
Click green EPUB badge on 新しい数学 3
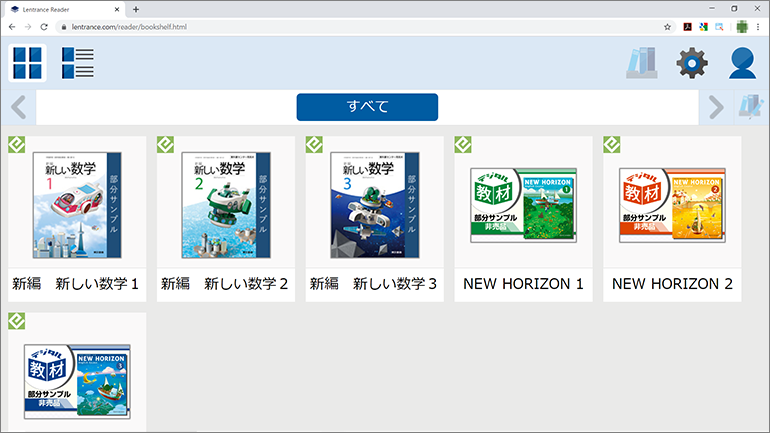tap(314, 145)
